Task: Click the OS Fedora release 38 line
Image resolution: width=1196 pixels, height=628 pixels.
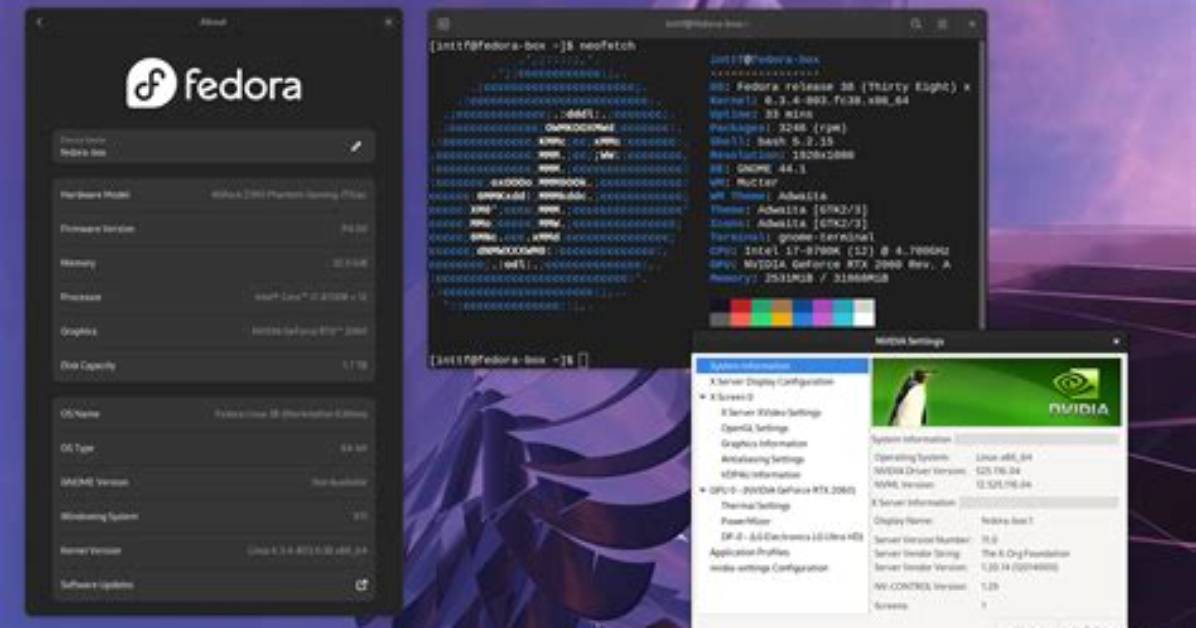Action: tap(839, 87)
